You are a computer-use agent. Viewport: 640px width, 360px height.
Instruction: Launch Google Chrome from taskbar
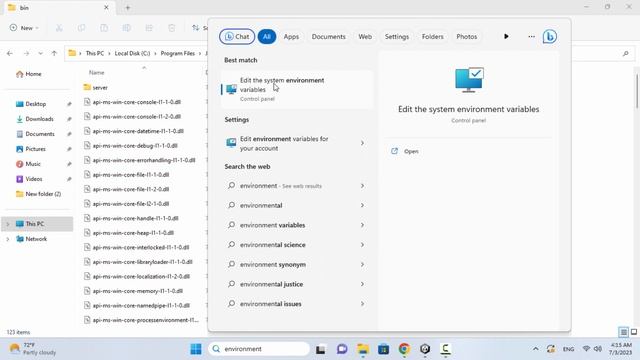[404, 349]
